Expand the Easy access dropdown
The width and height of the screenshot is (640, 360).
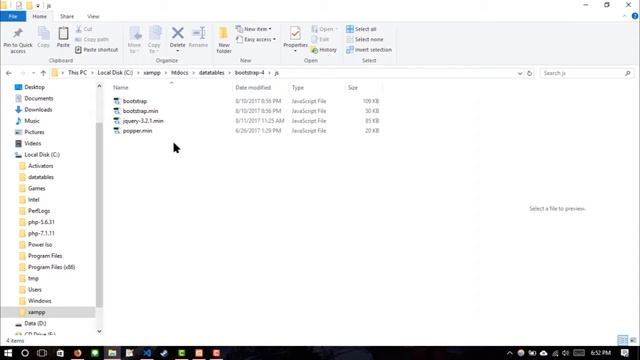(x=256, y=39)
